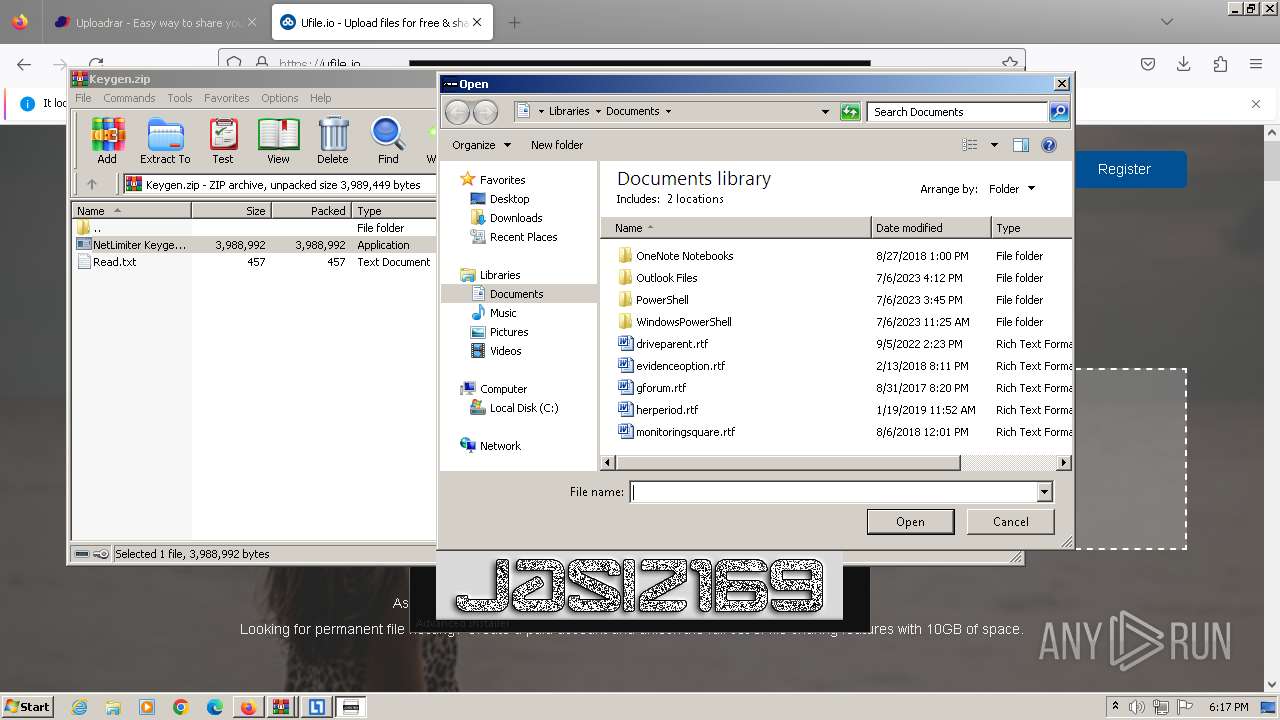The image size is (1280, 720).
Task: Expand address bar history dropdown
Action: [825, 112]
